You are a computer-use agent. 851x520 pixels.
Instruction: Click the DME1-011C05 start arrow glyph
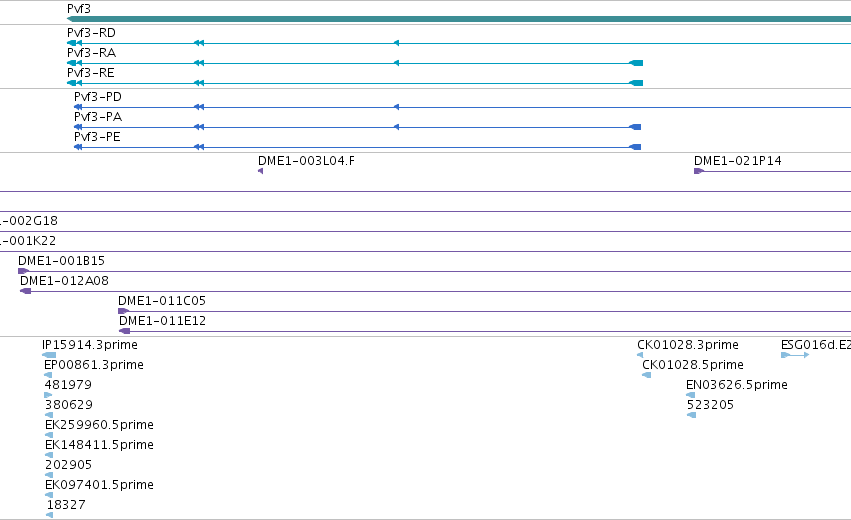[123, 311]
